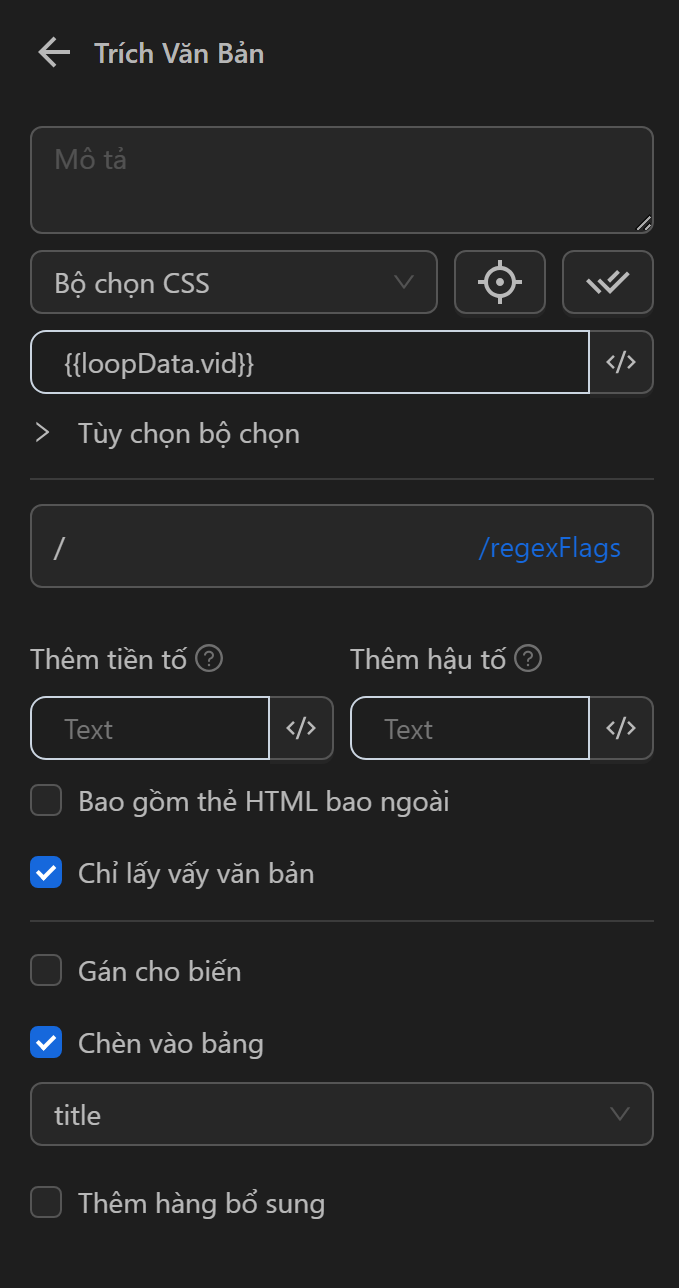This screenshot has width=679, height=1288.
Task: Click the element picker crosshair icon
Action: tap(499, 282)
